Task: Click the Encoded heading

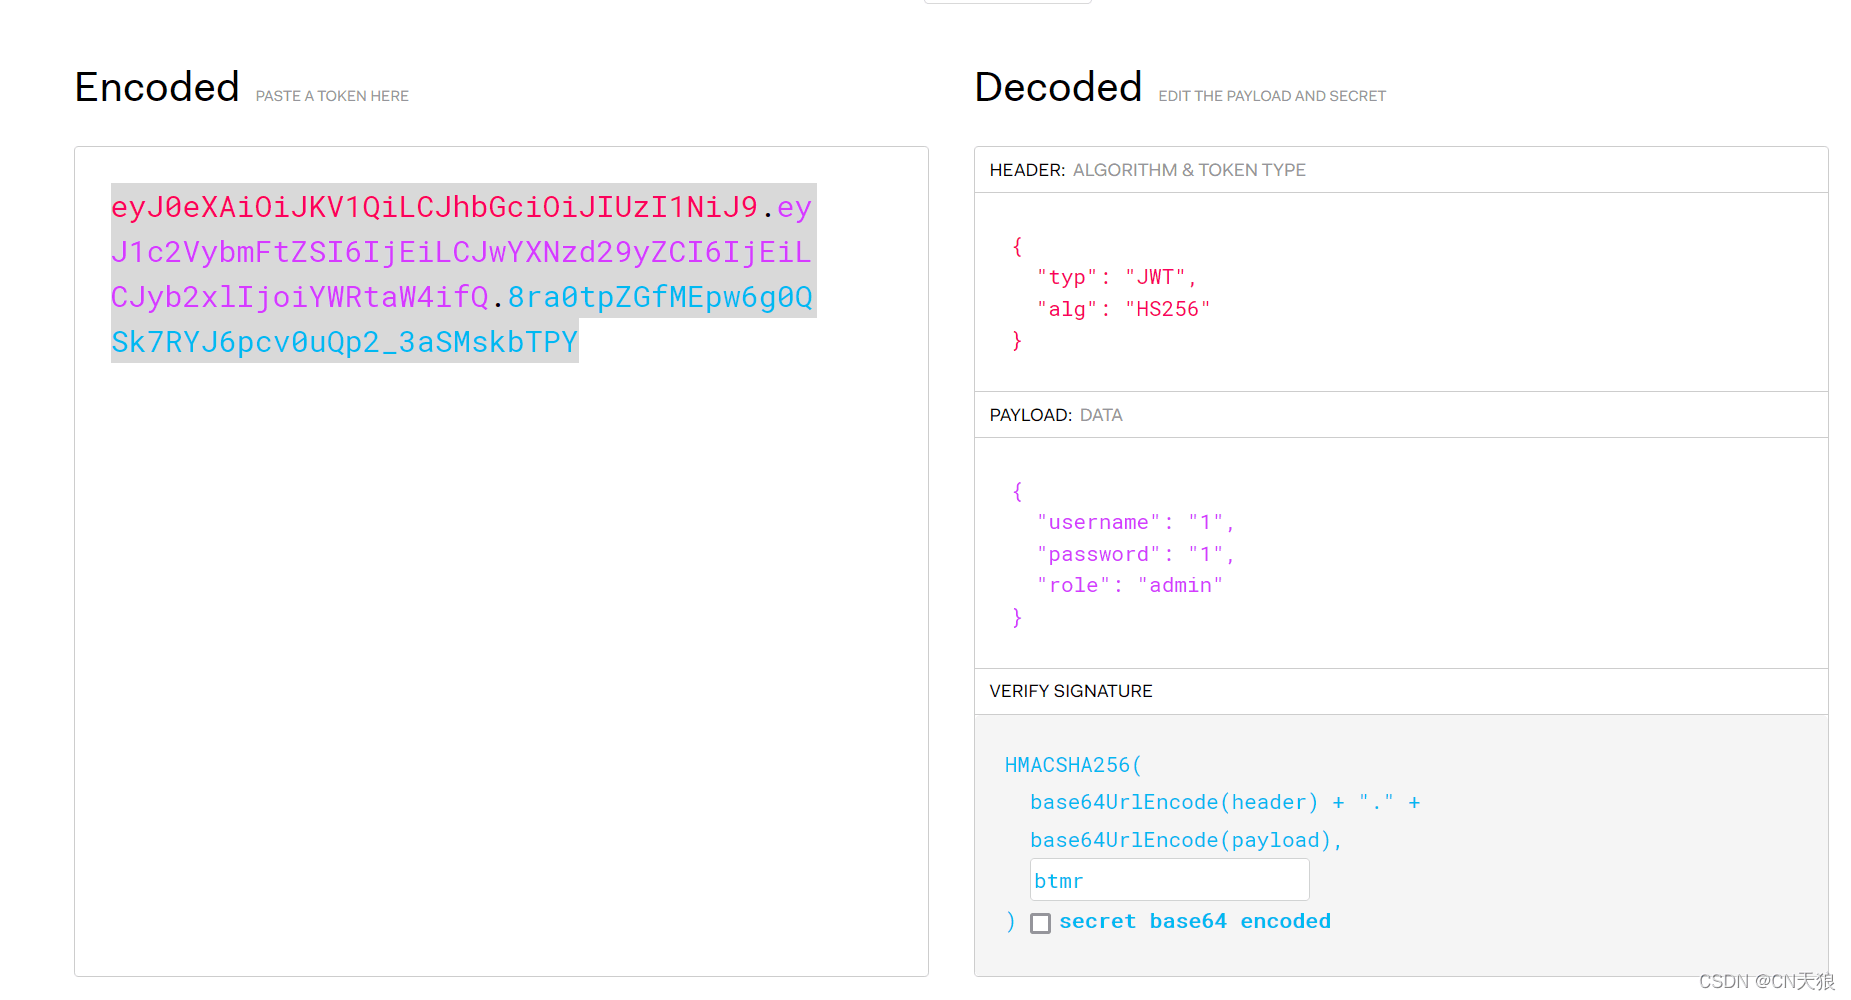Action: [157, 88]
